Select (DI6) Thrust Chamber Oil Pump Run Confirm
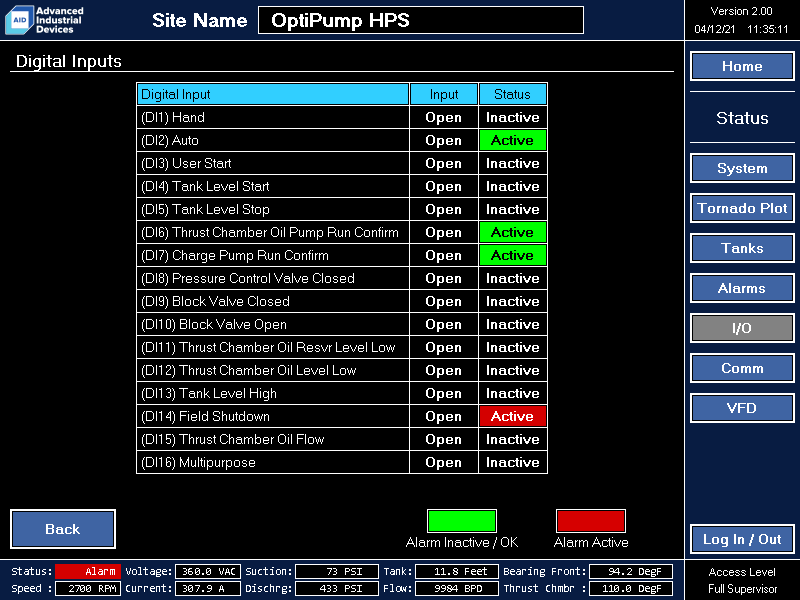This screenshot has height=600, width=800. pyautogui.click(x=270, y=232)
